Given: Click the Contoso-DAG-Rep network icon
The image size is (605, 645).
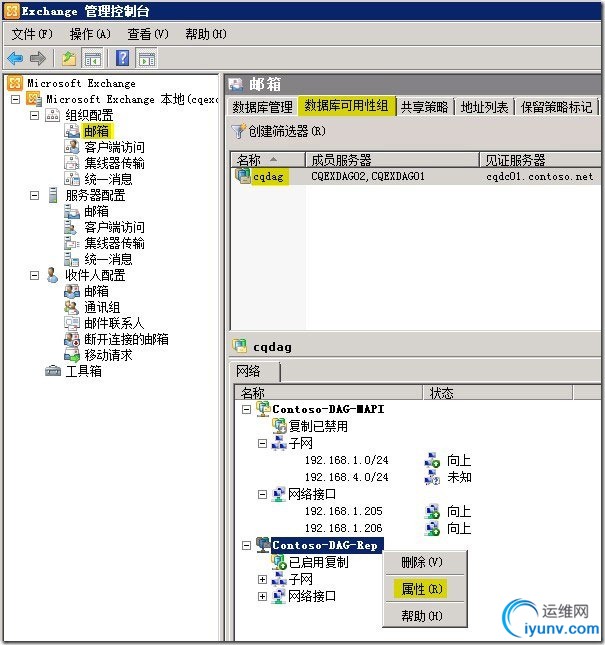Looking at the screenshot, I should click(263, 545).
